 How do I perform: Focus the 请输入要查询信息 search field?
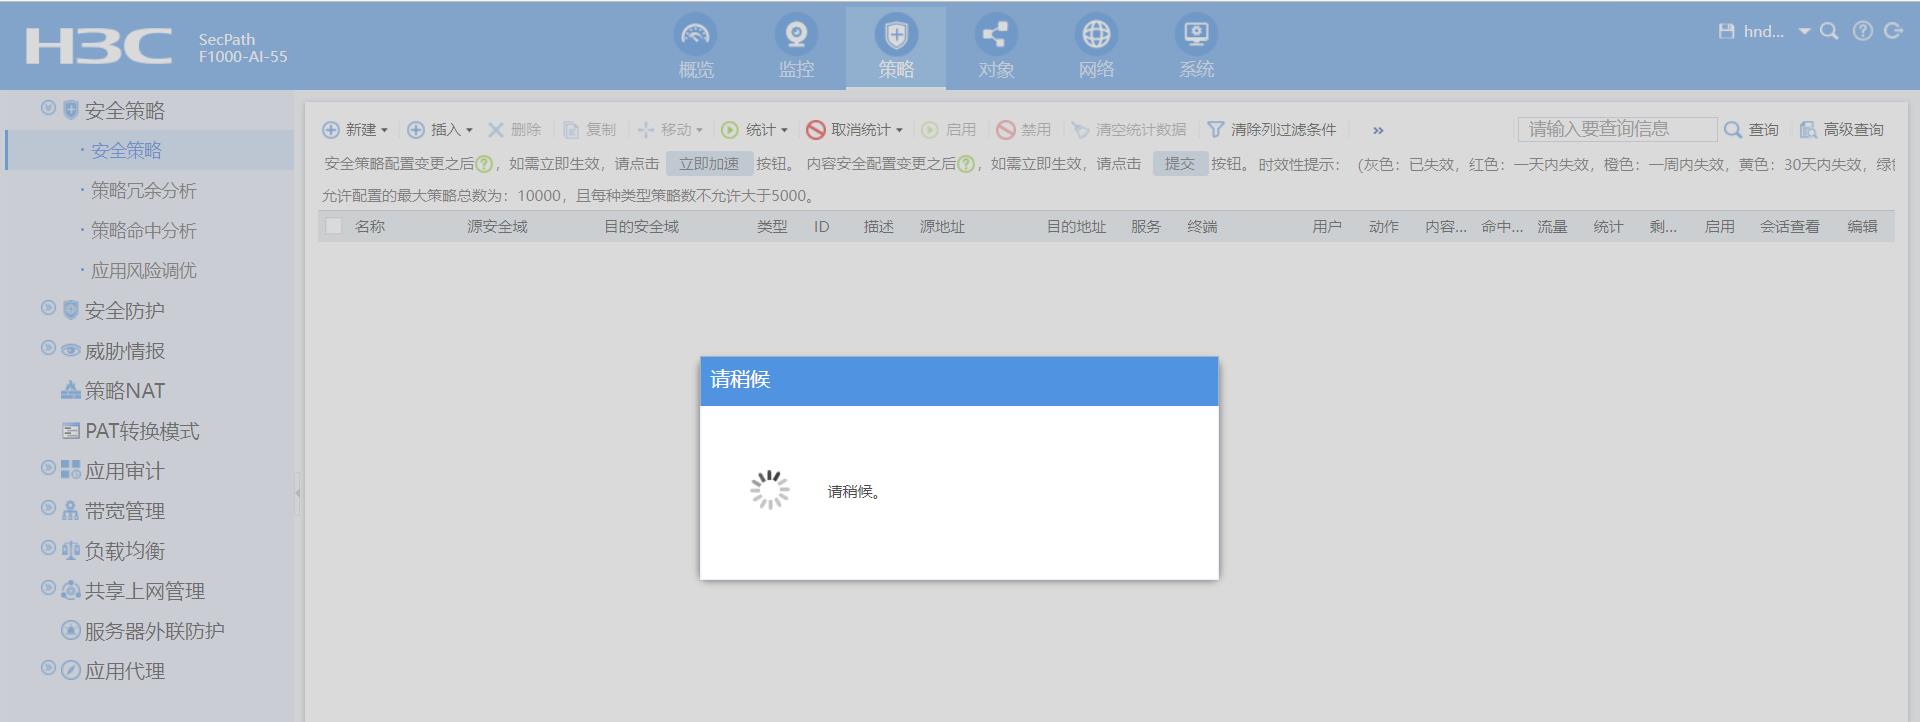(1617, 129)
